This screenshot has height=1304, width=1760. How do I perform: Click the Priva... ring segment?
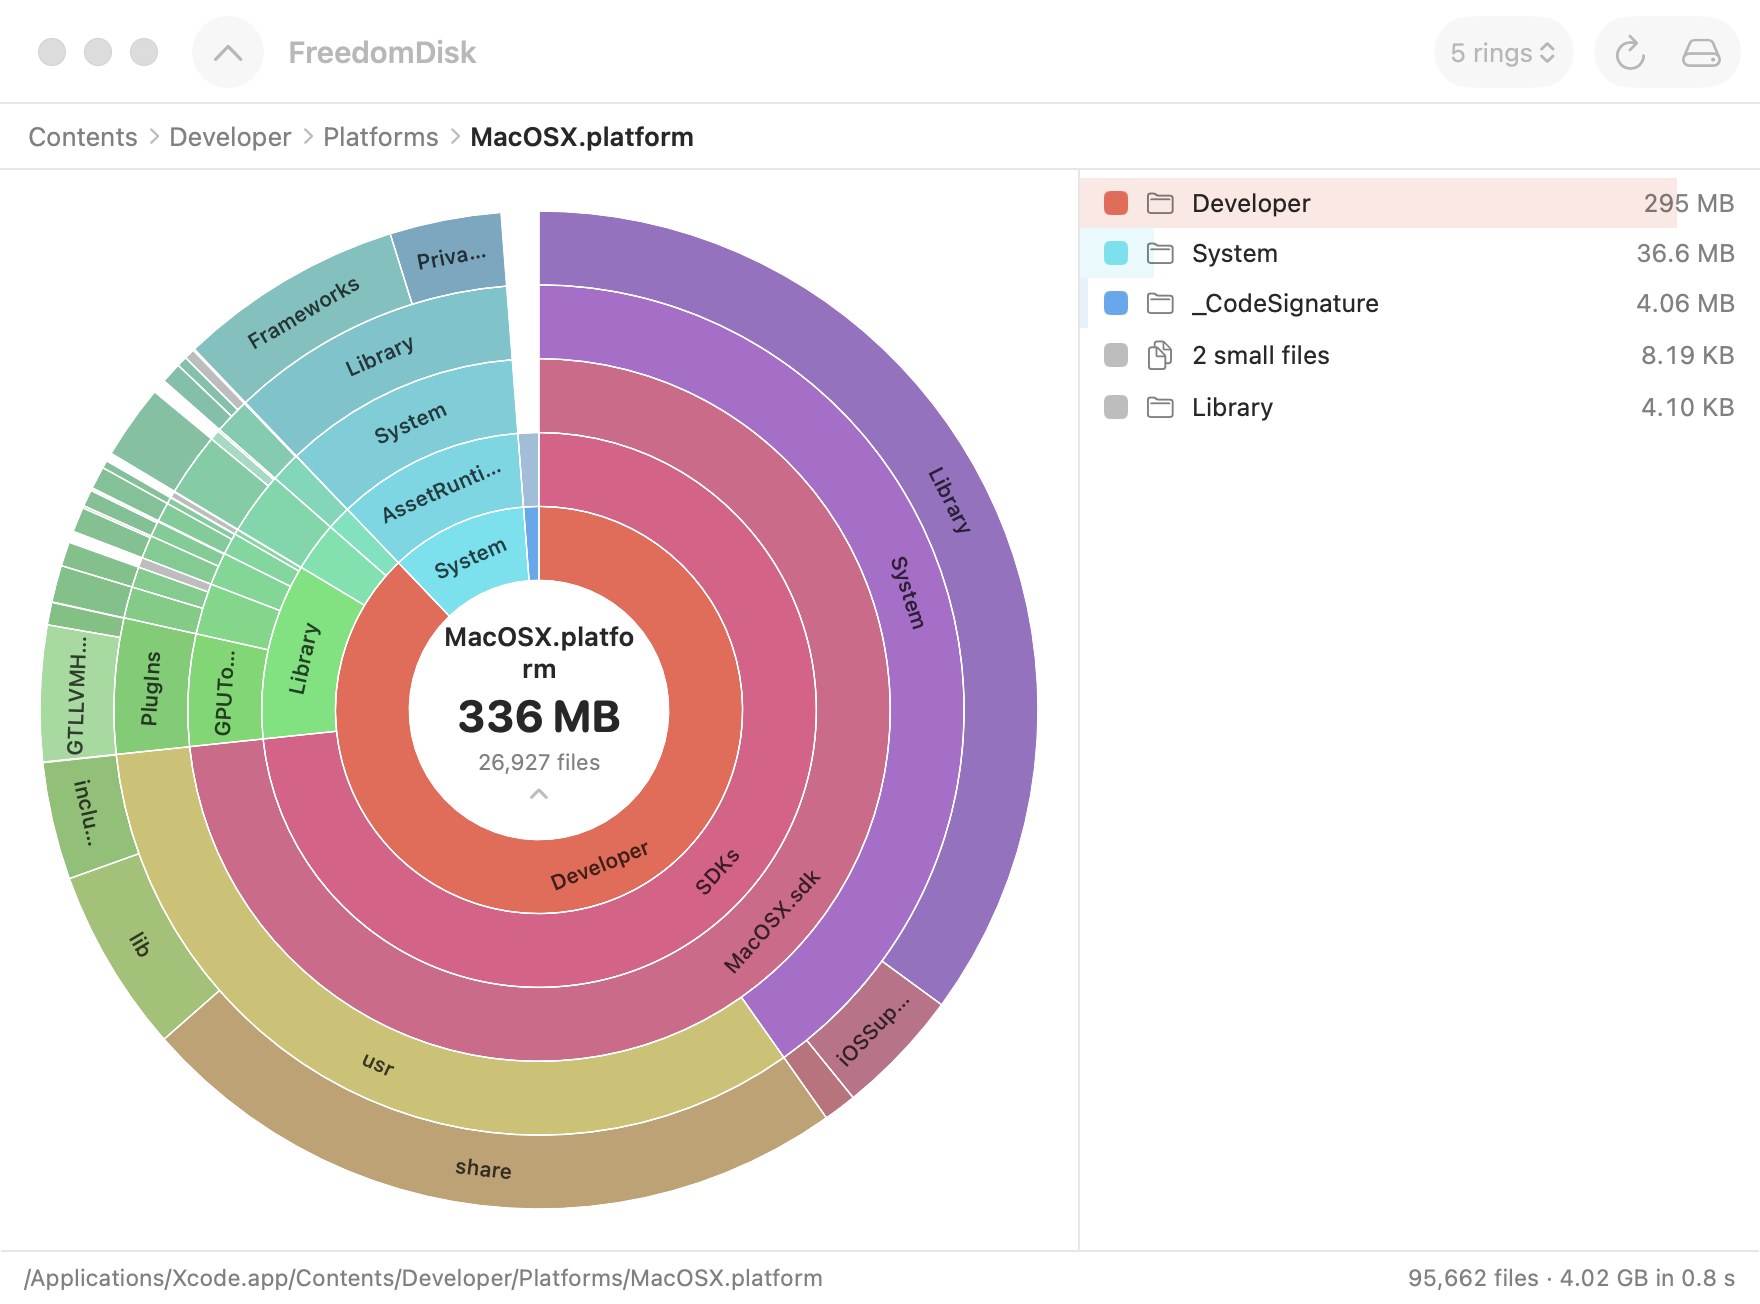click(x=451, y=258)
